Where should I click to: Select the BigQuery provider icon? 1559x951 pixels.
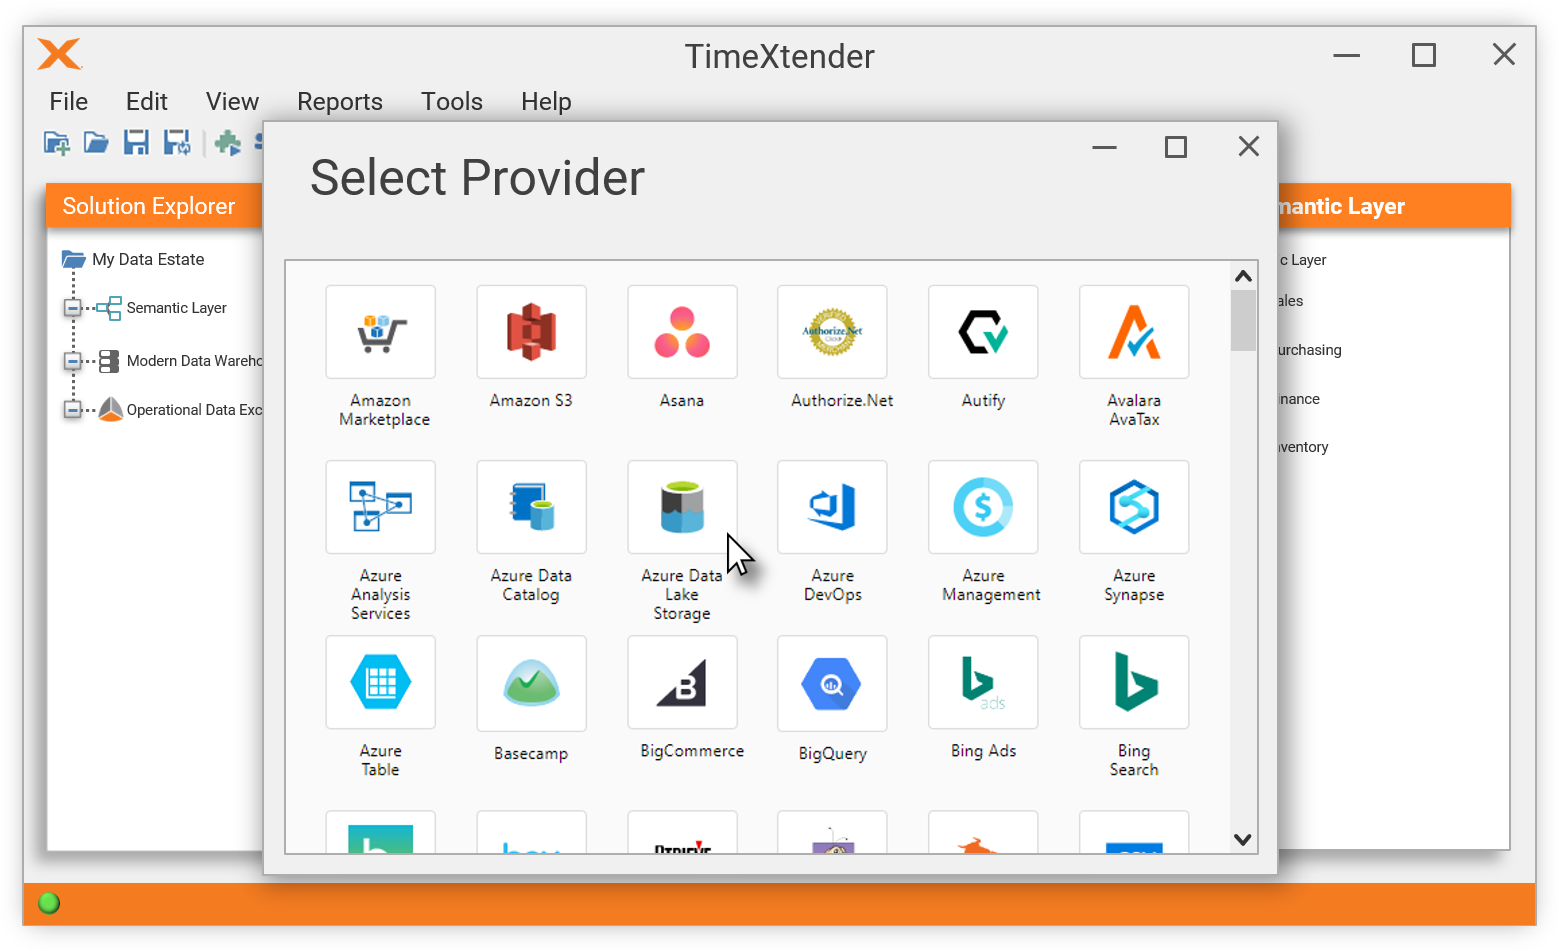[x=832, y=683]
